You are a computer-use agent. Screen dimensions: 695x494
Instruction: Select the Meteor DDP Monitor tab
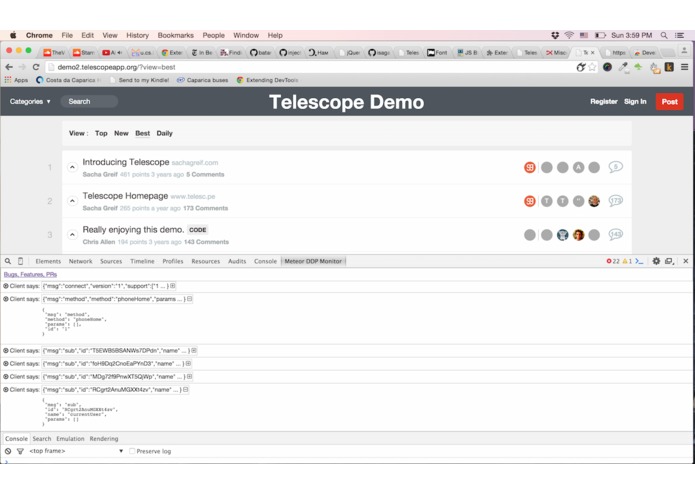tap(313, 261)
